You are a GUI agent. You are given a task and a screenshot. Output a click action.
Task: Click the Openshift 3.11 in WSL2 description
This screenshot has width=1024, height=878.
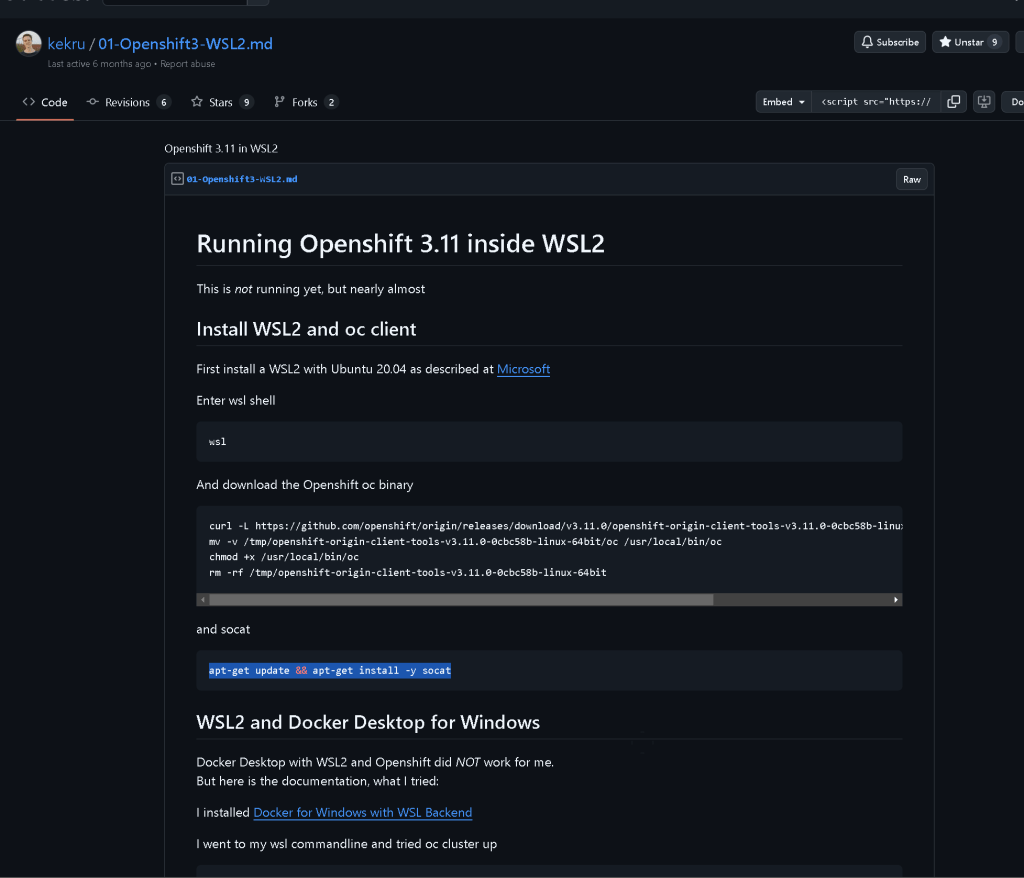[221, 149]
